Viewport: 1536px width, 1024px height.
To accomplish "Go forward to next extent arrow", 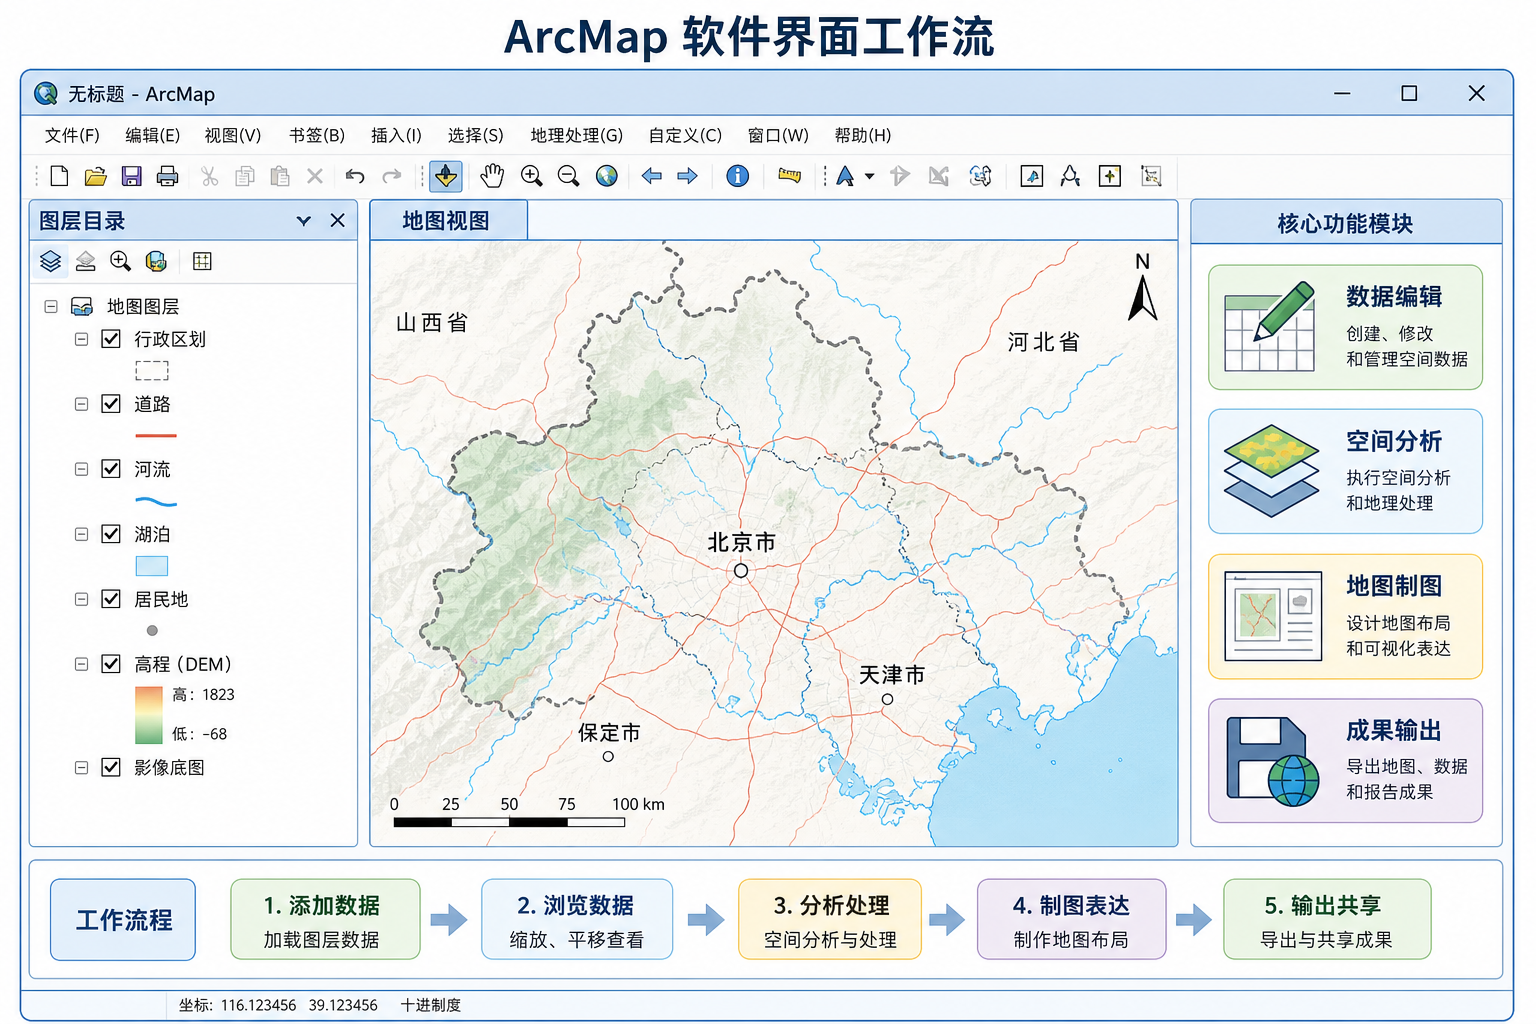I will [687, 176].
